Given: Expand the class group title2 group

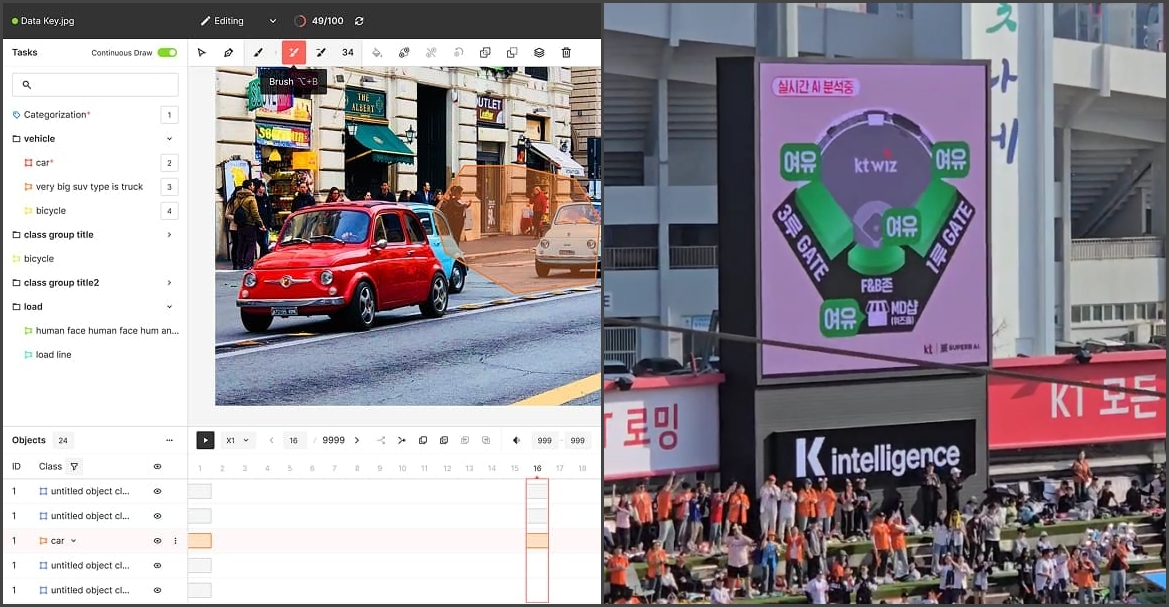Looking at the screenshot, I should (169, 283).
